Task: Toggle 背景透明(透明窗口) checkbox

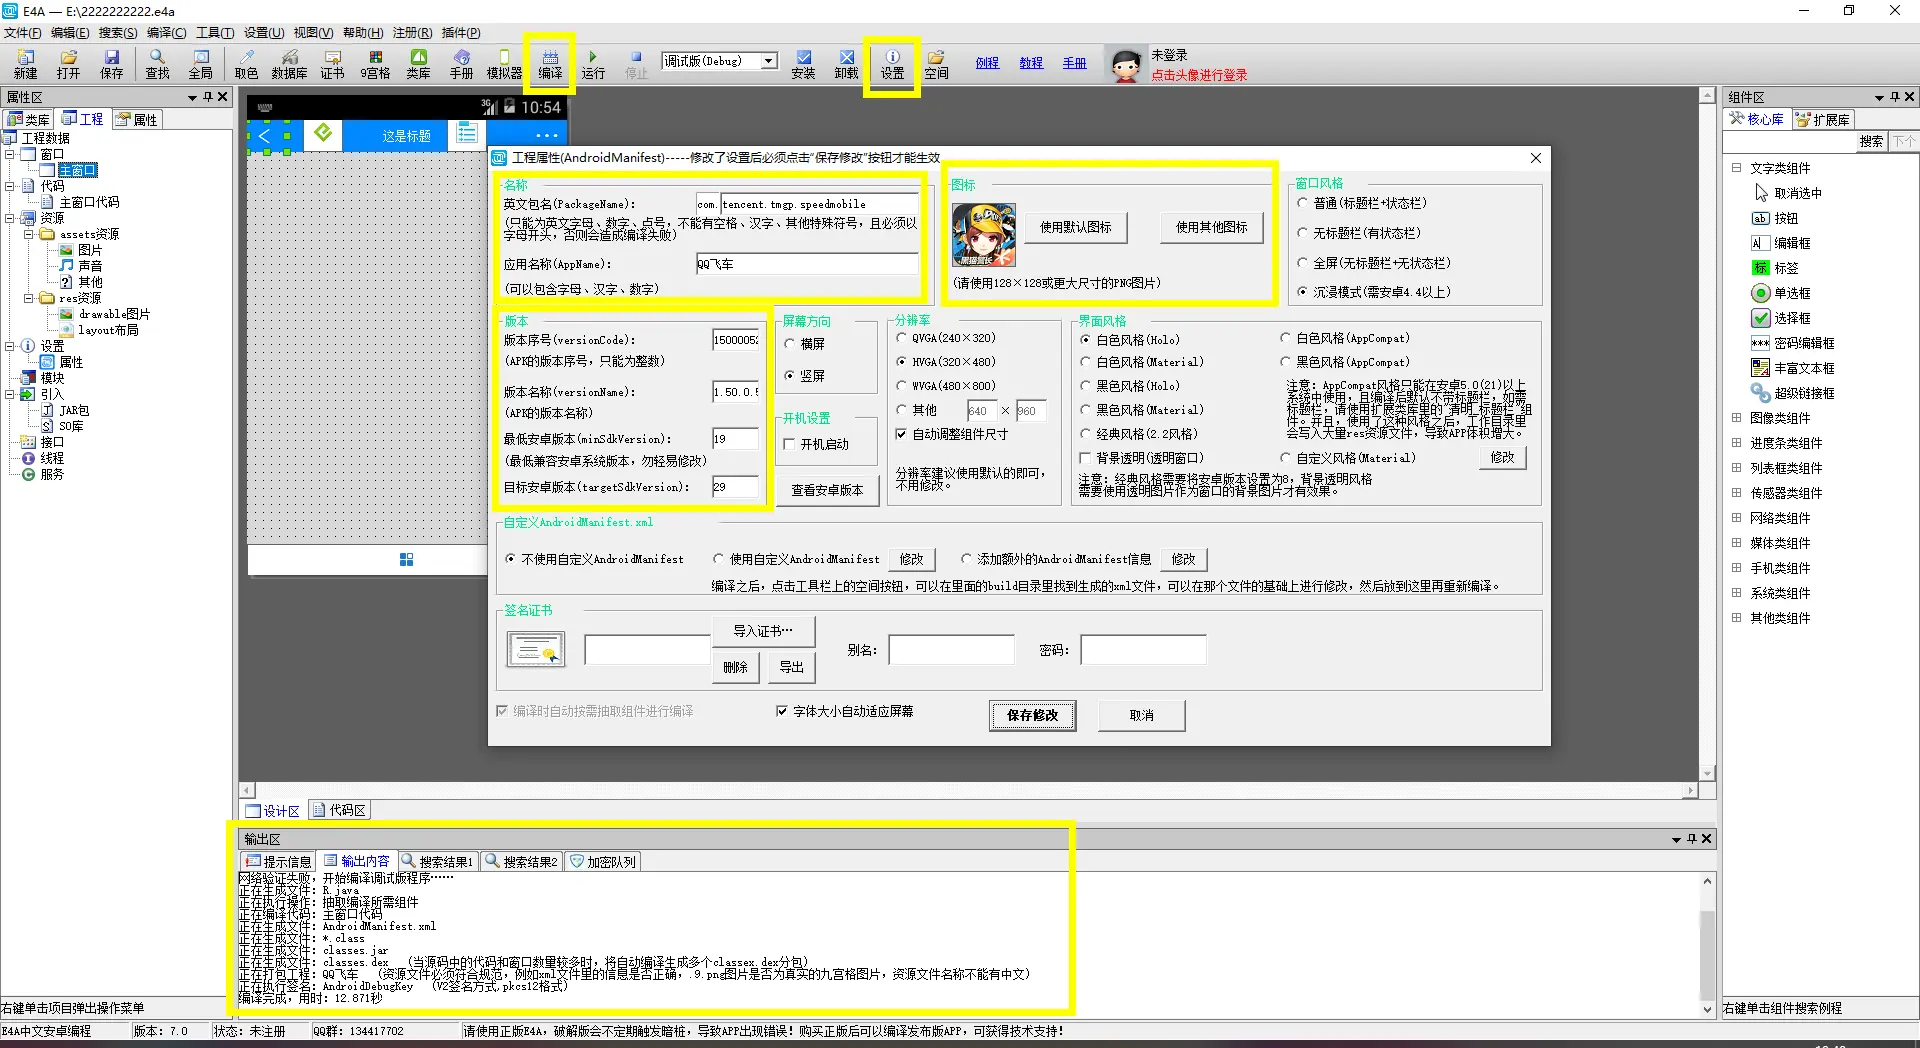Action: coord(1141,458)
